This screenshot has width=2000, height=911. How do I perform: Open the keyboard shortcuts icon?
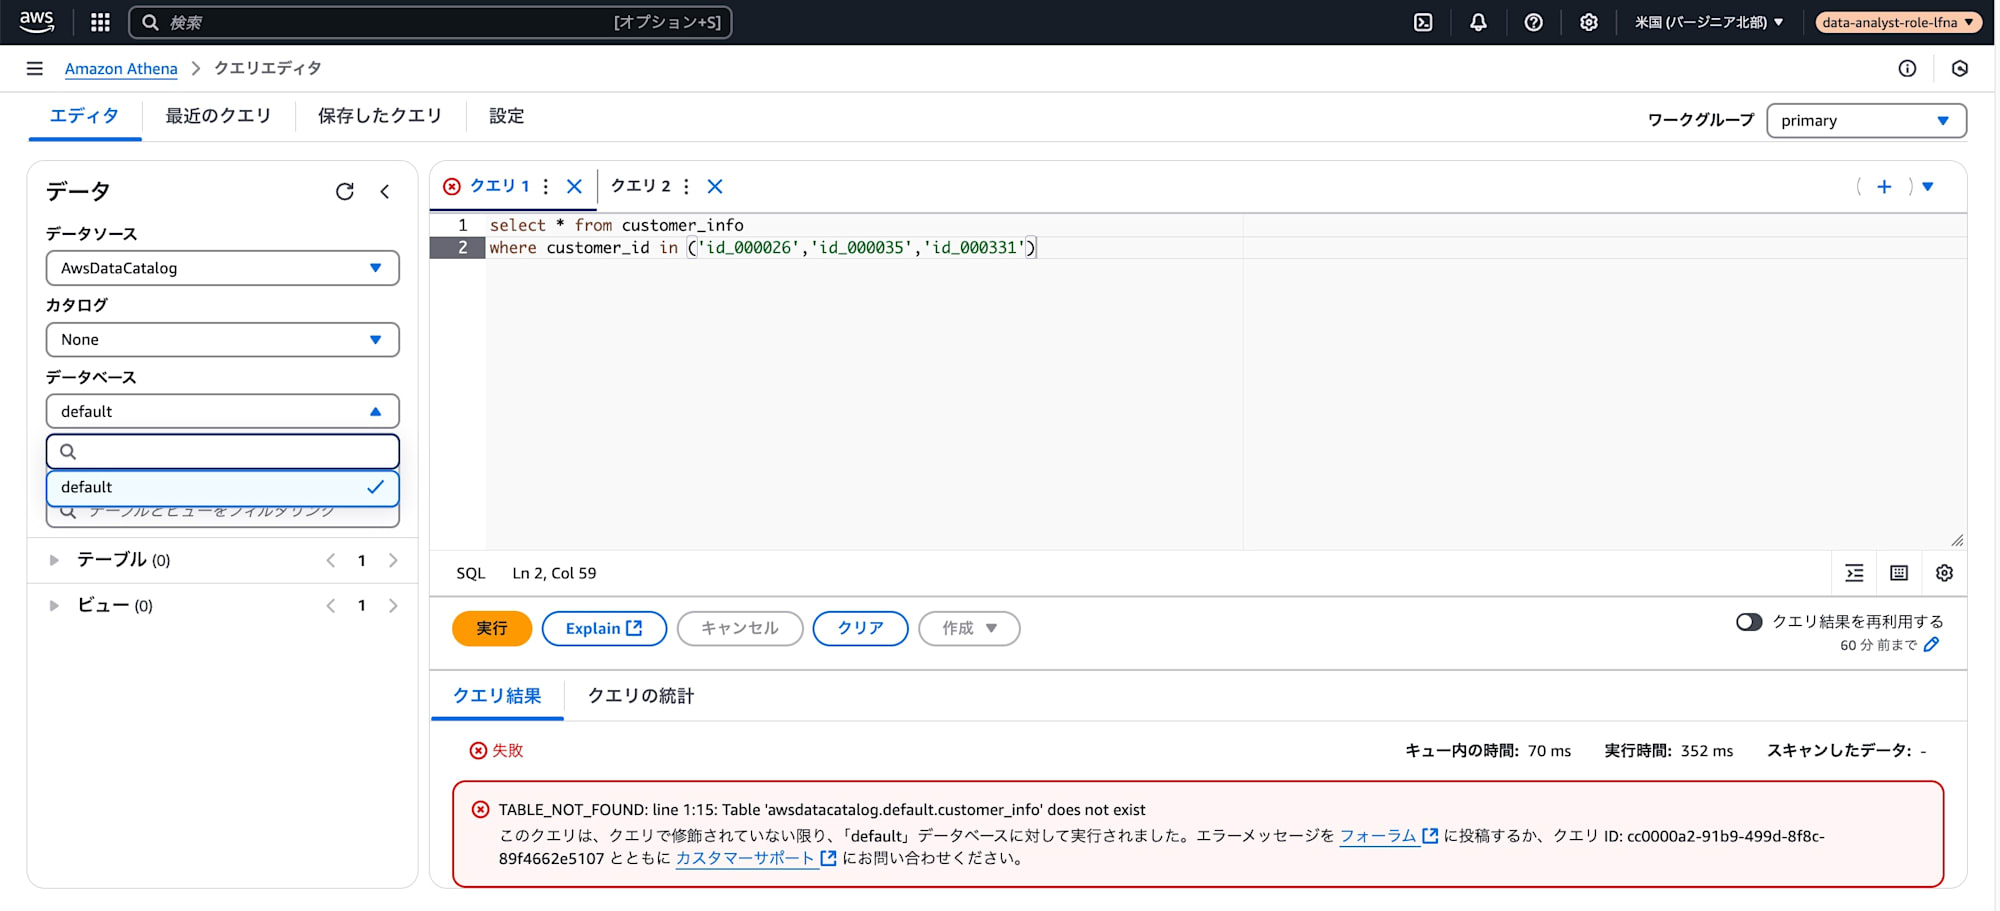1899,573
